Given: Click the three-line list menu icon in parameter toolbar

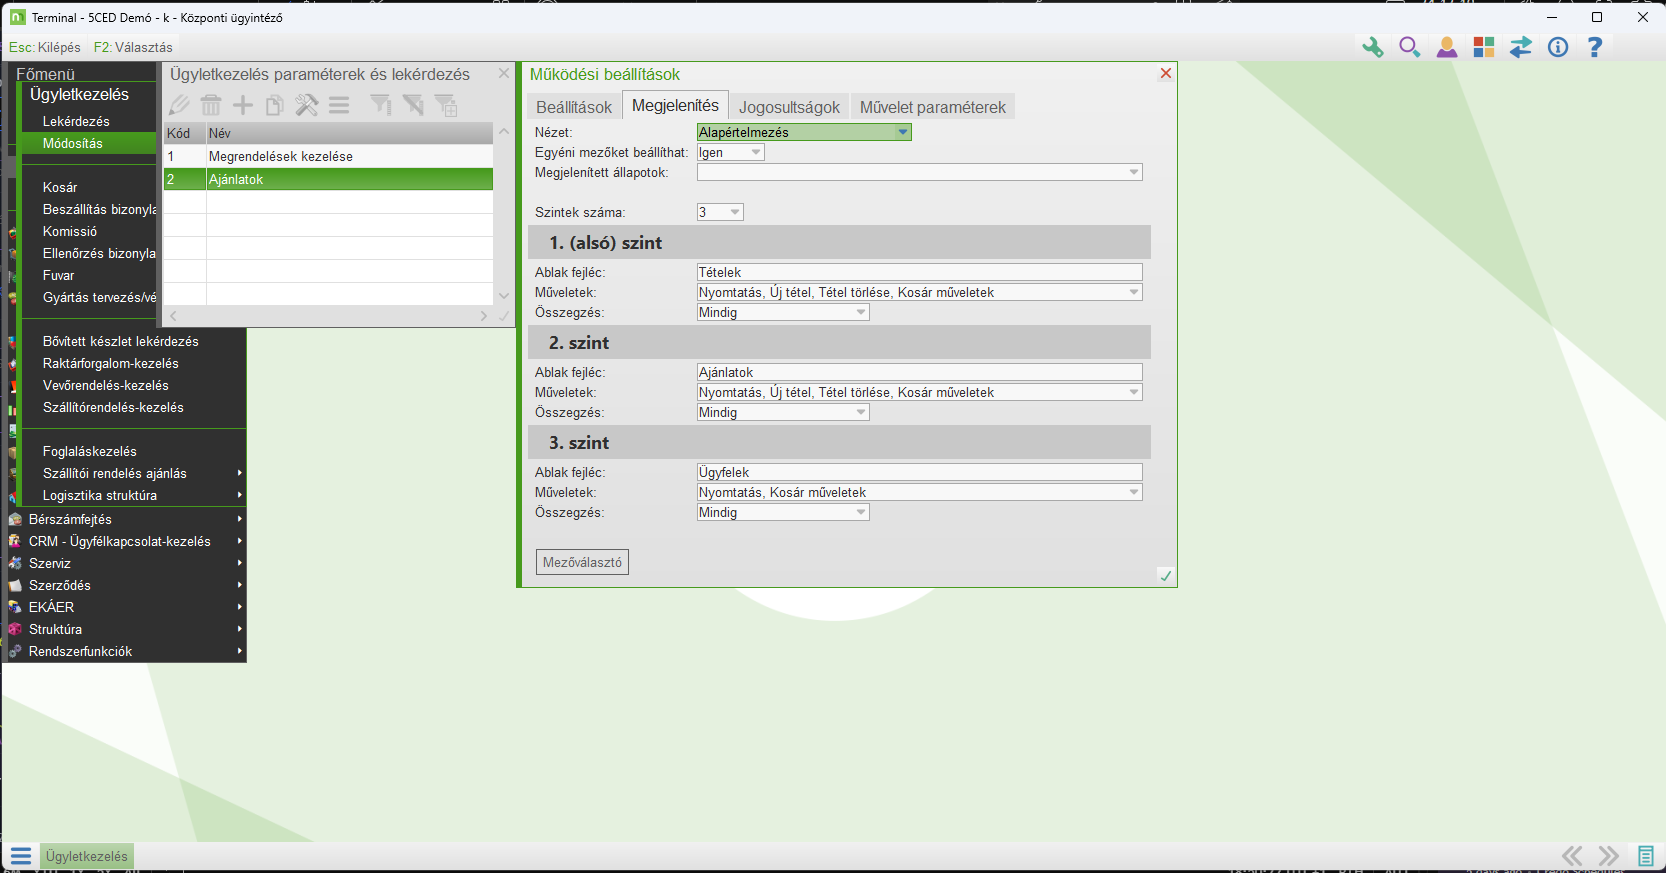Looking at the screenshot, I should pyautogui.click(x=339, y=105).
